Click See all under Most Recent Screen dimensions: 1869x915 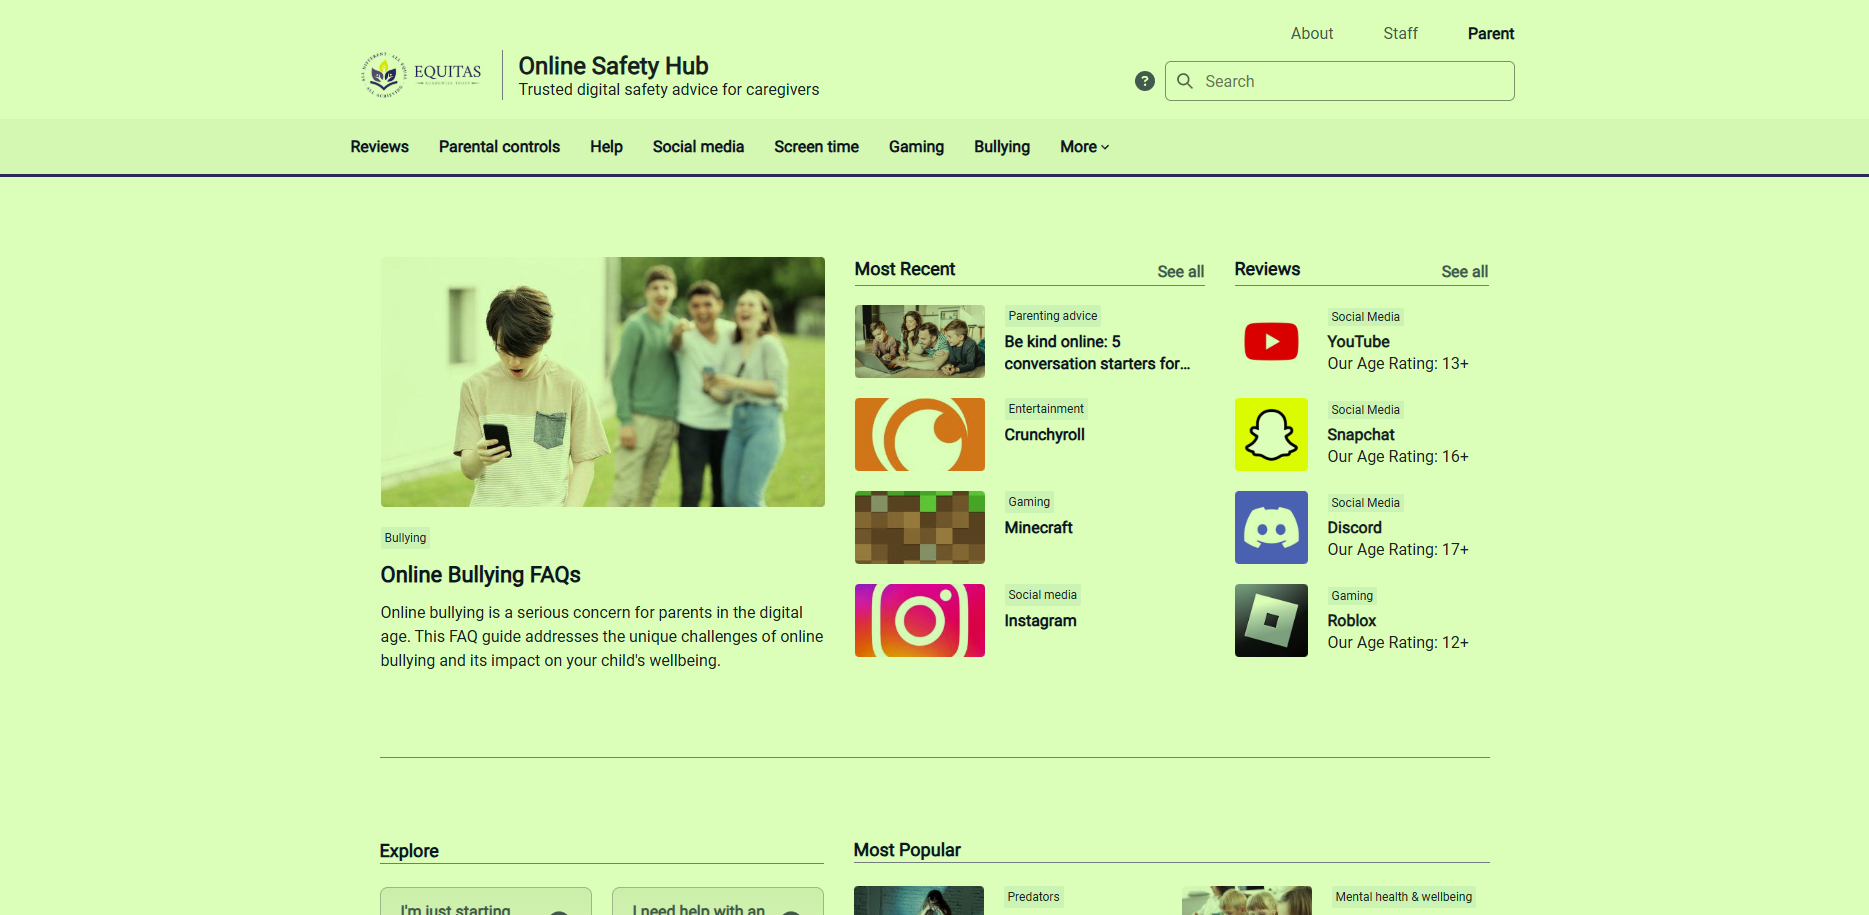click(x=1180, y=272)
